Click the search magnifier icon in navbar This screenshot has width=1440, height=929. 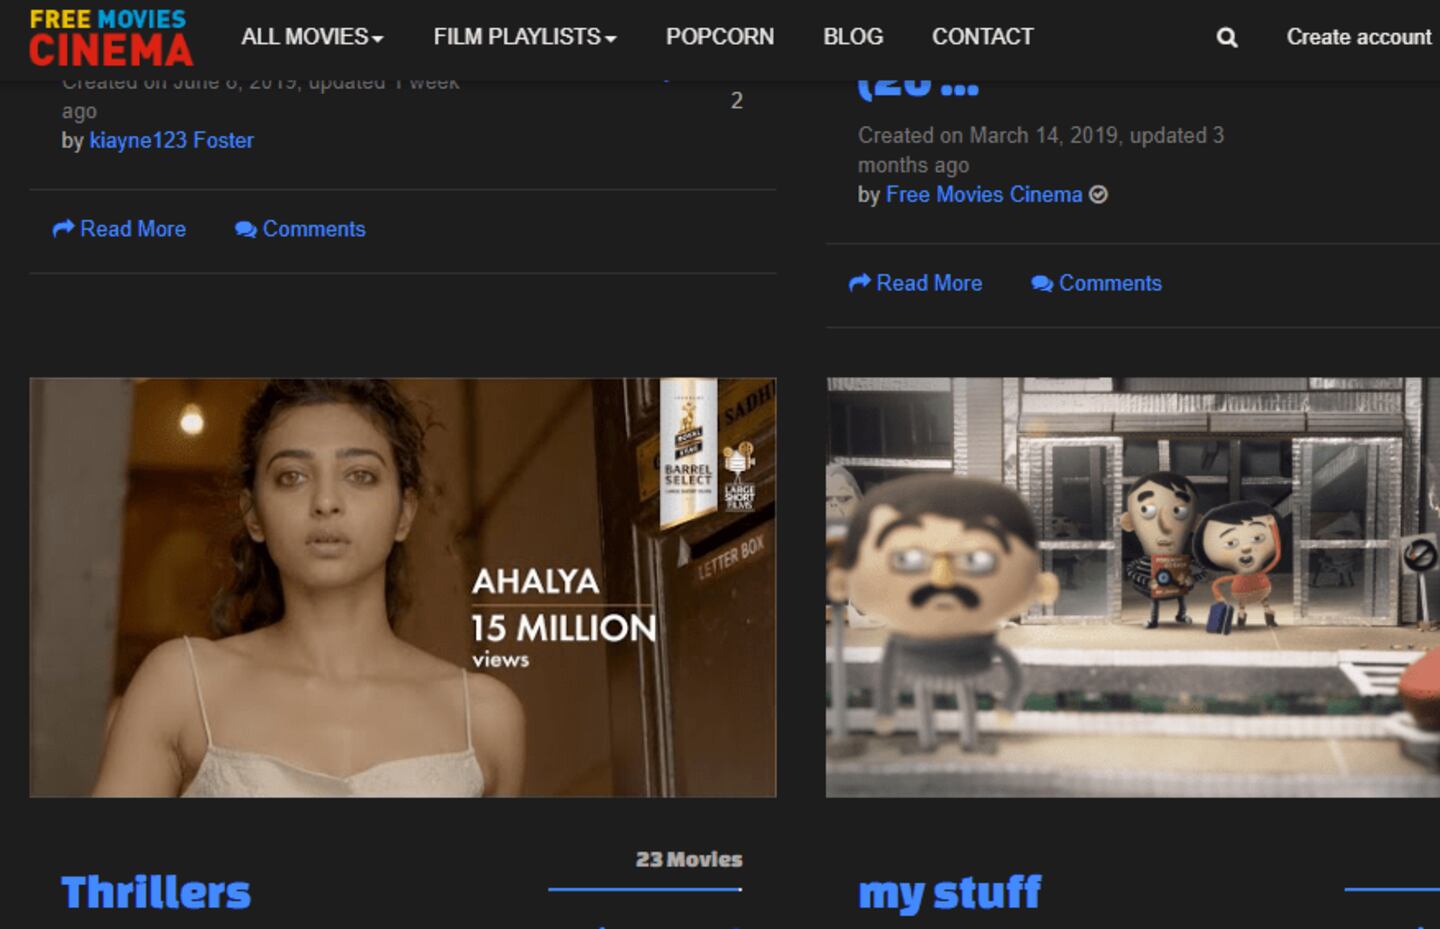[1226, 38]
